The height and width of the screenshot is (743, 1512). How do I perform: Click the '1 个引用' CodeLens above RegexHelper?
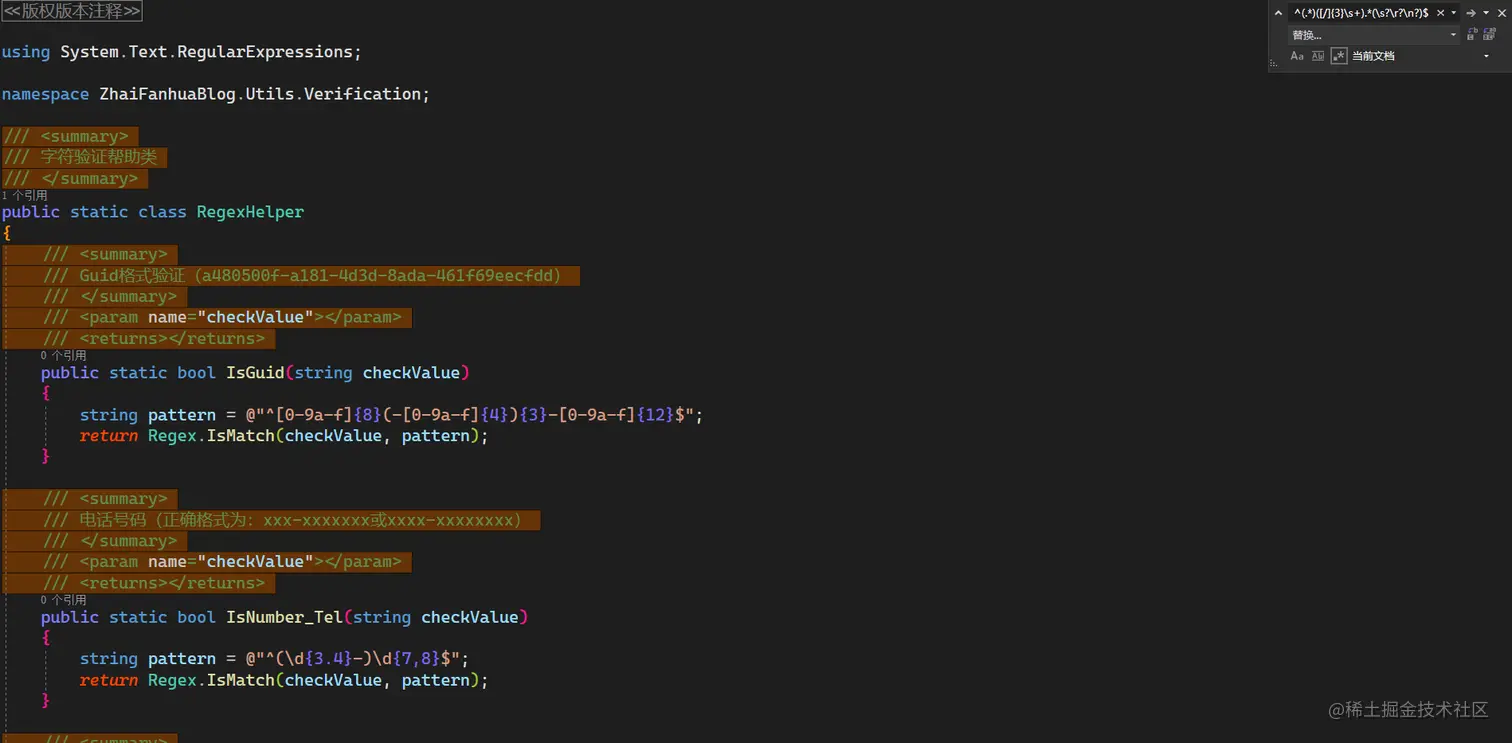[25, 196]
